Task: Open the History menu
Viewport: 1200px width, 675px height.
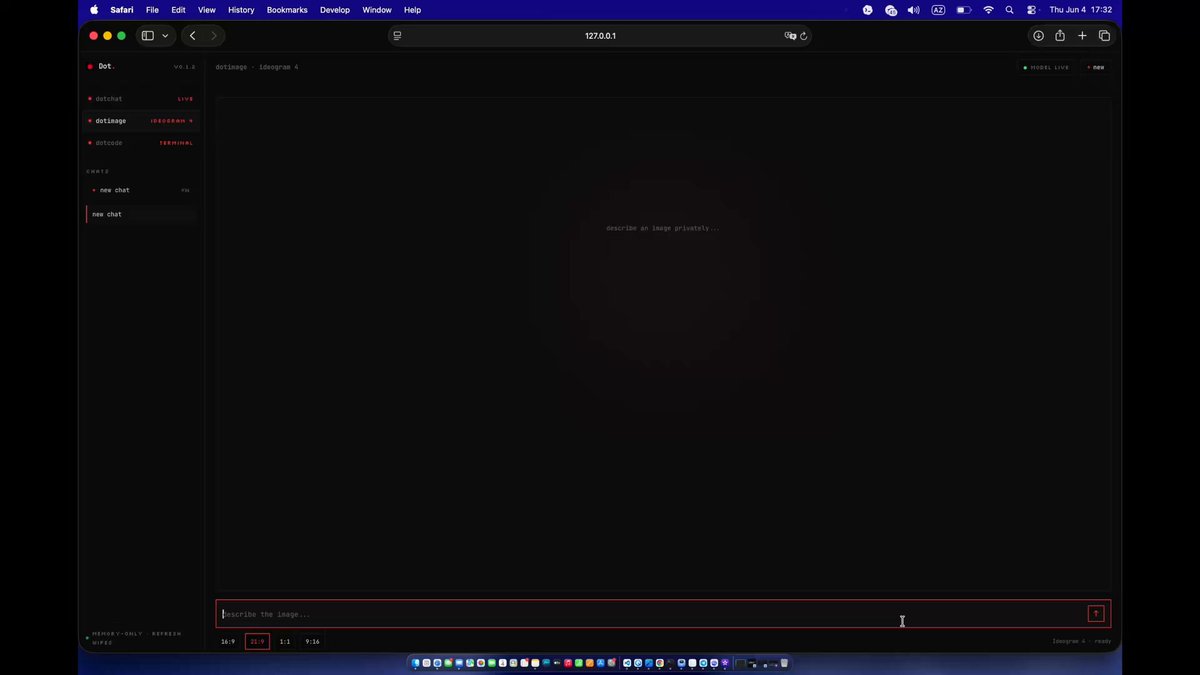Action: 241,10
